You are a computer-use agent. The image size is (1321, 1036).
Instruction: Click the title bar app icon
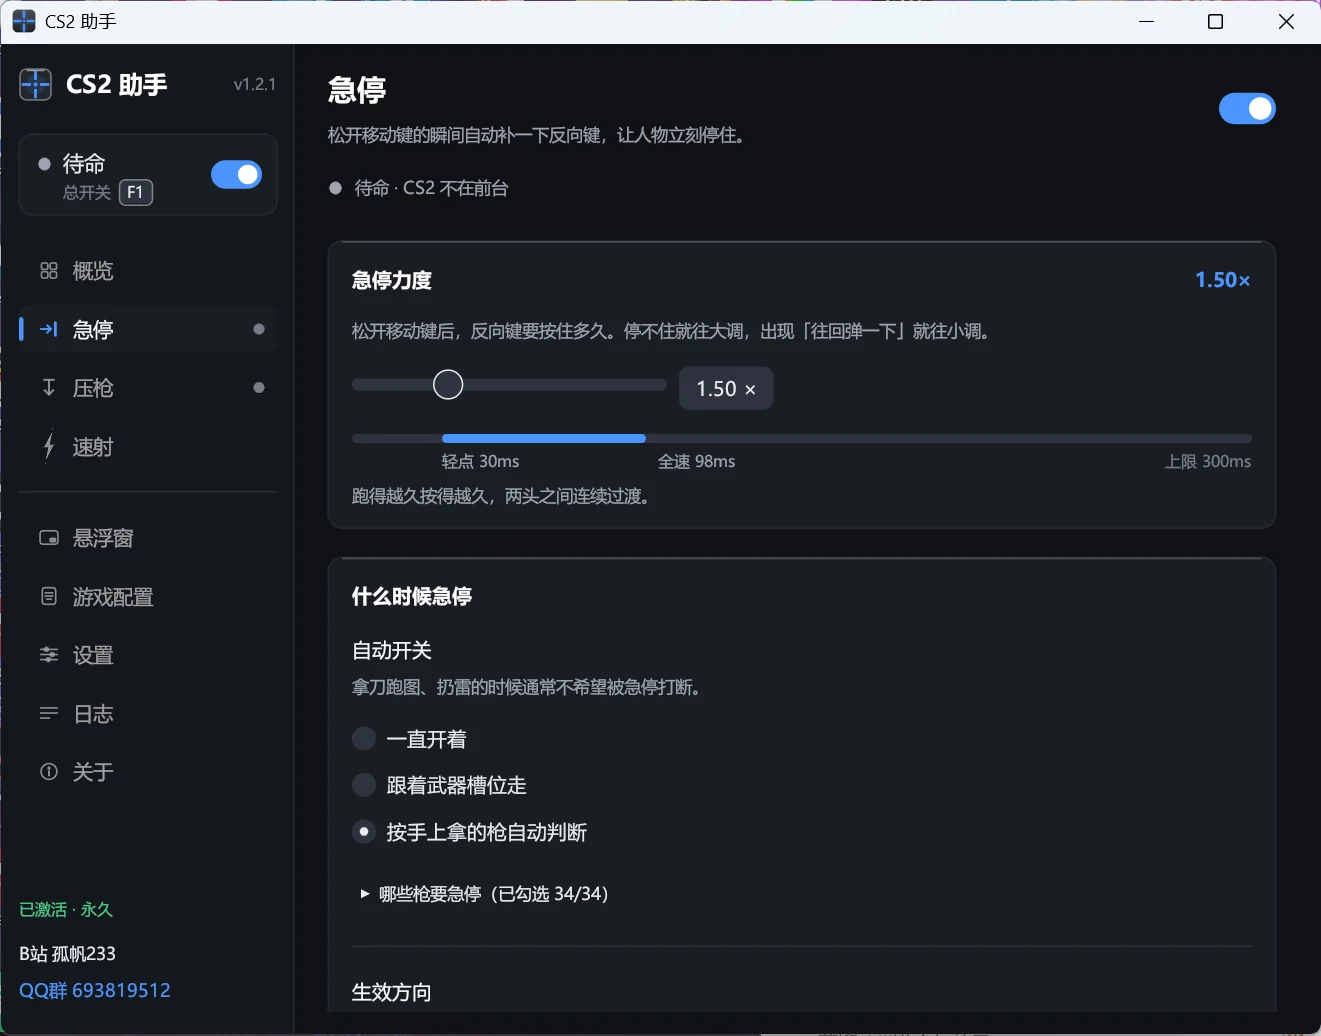[24, 21]
